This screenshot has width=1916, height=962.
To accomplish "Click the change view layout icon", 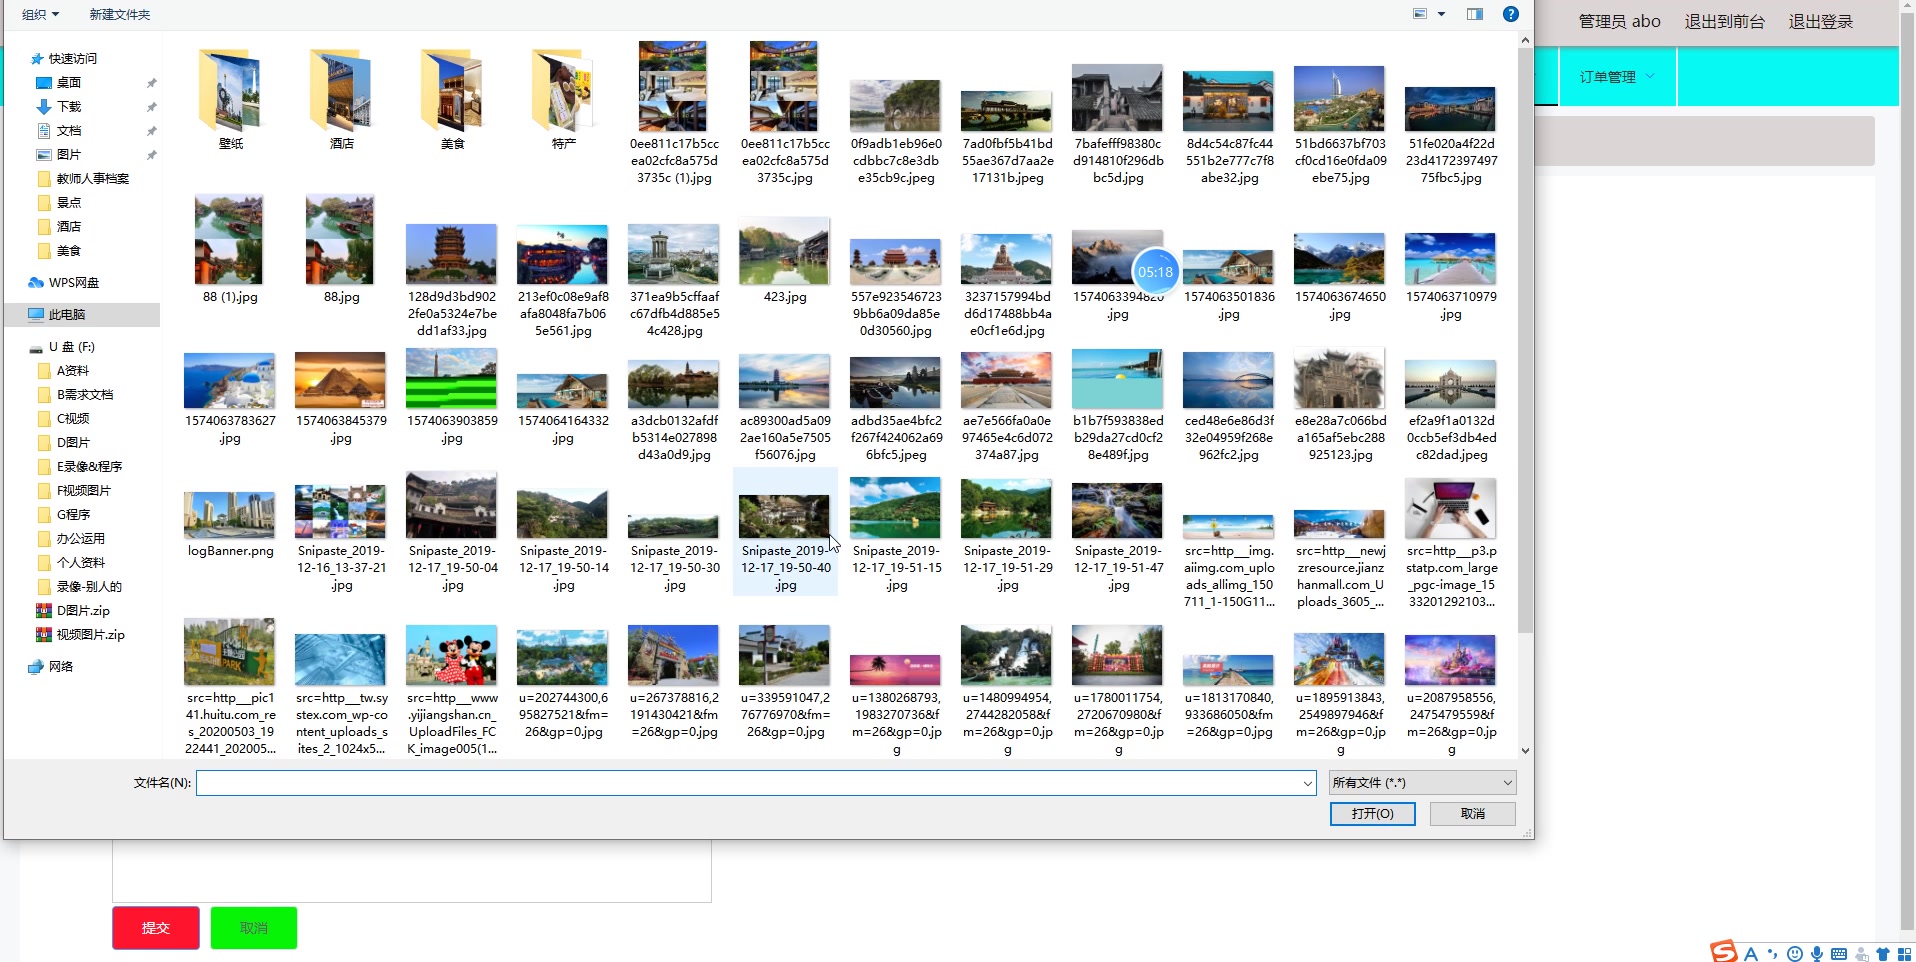I will tap(1420, 14).
